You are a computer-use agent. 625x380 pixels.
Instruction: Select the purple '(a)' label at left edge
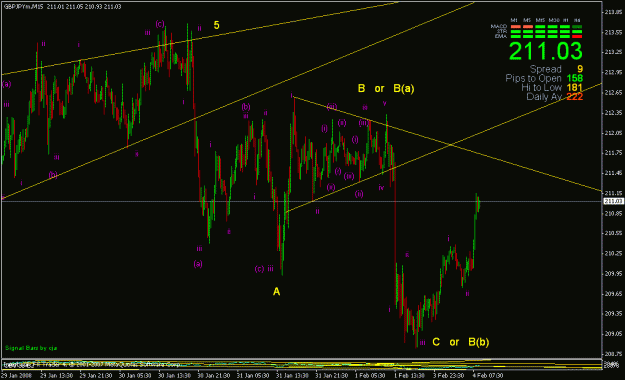click(6, 84)
